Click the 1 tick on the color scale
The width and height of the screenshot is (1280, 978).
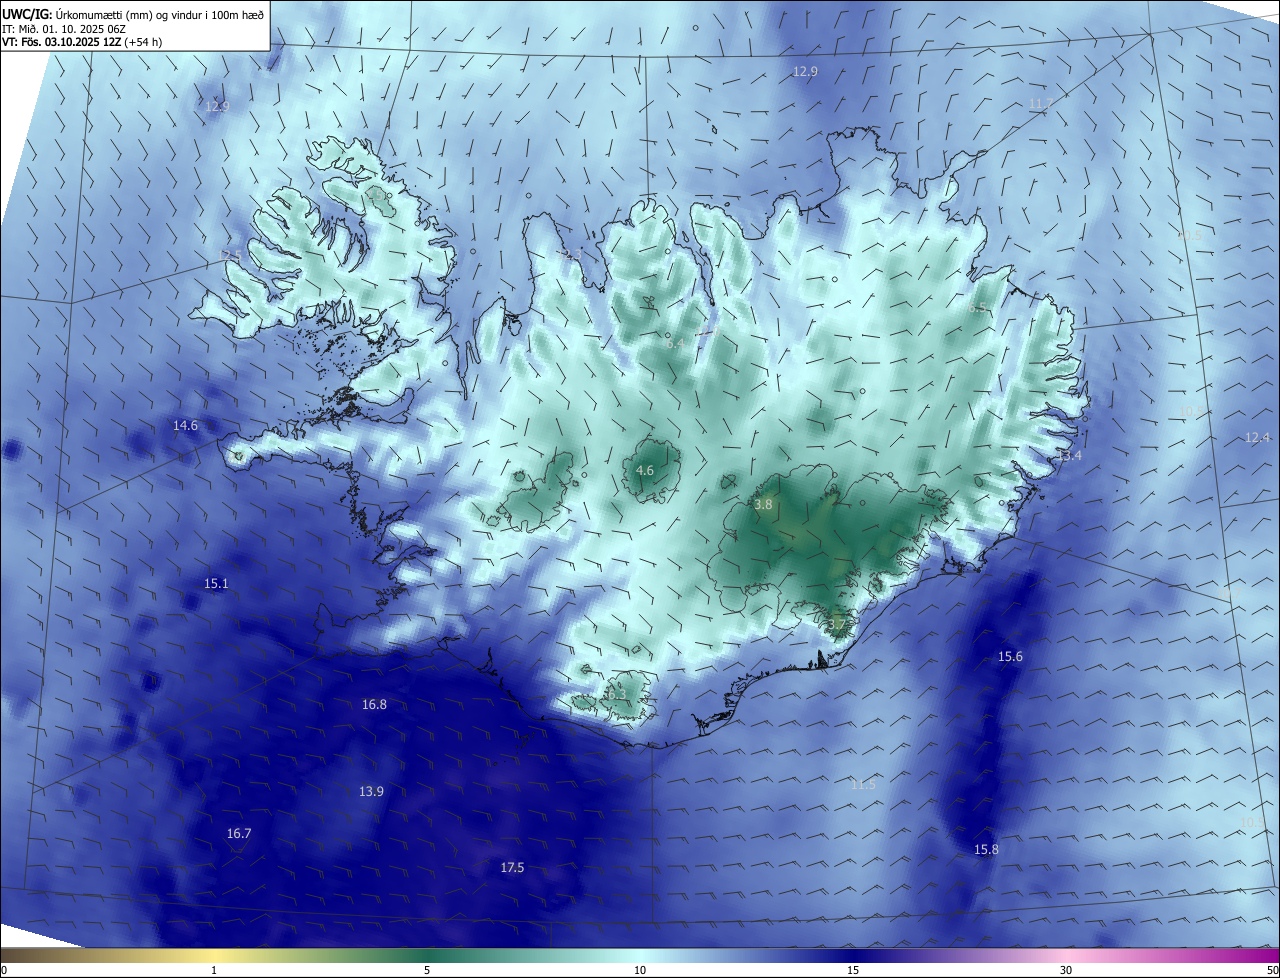(x=214, y=971)
